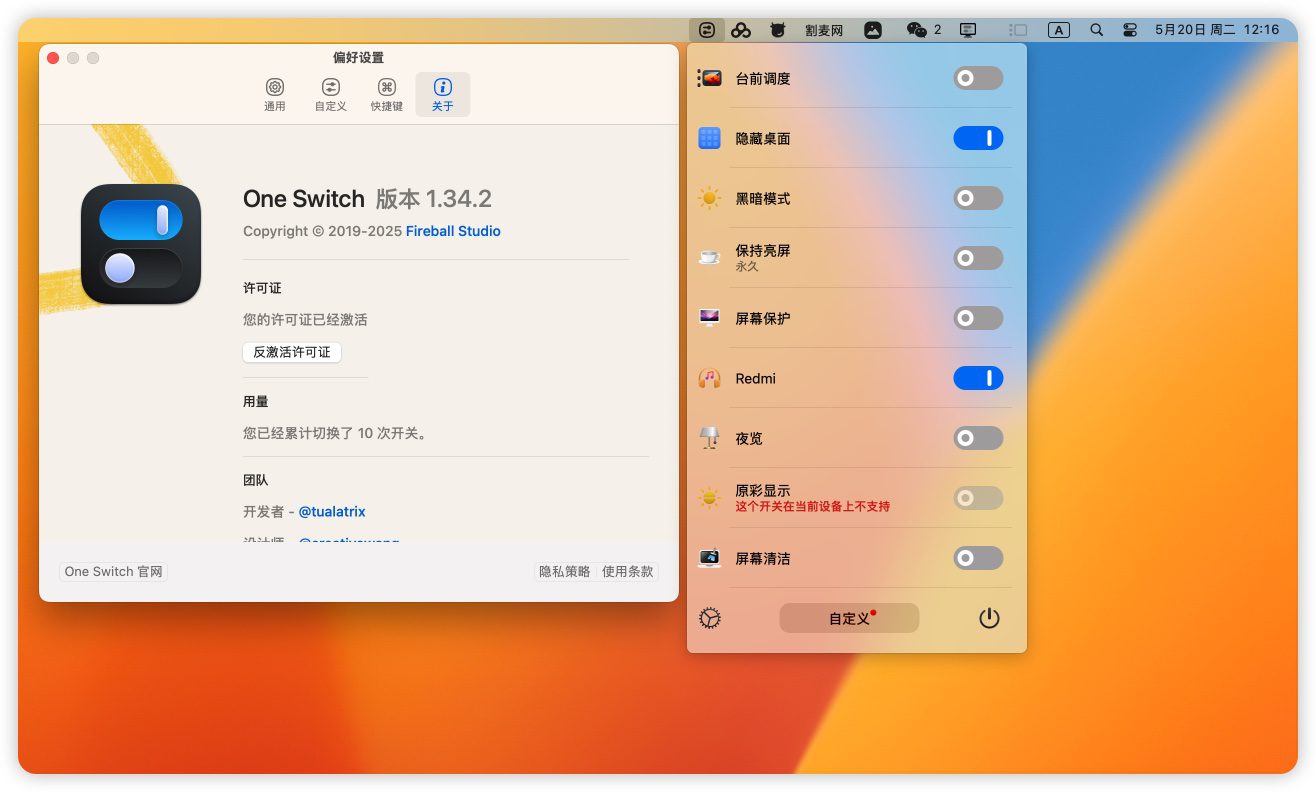Image resolution: width=1316 pixels, height=792 pixels.
Task: Click the usage text '您已经累计切换了 10 次开关。'
Action: [x=335, y=434]
